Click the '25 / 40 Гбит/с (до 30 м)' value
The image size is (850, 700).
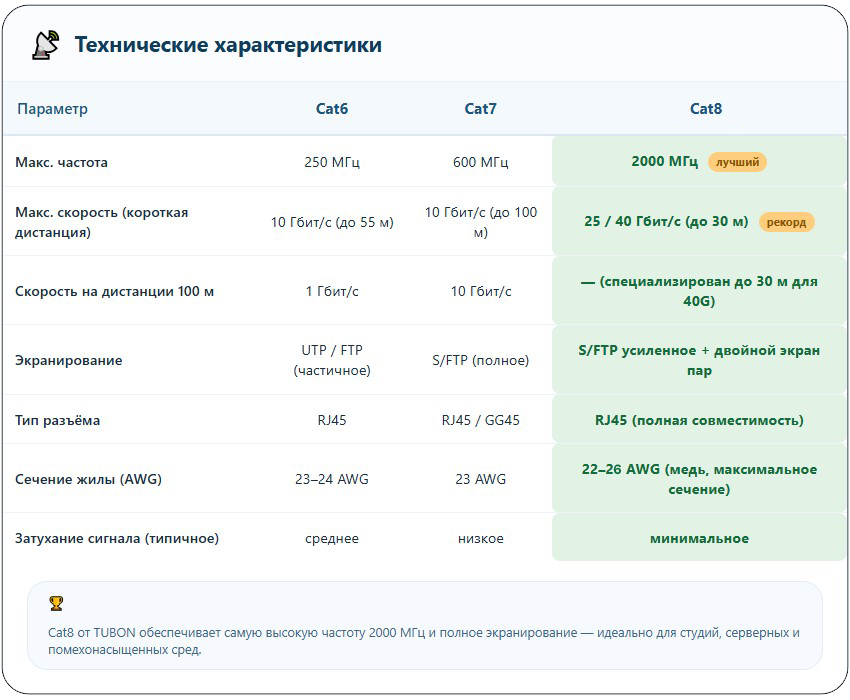pyautogui.click(x=666, y=221)
